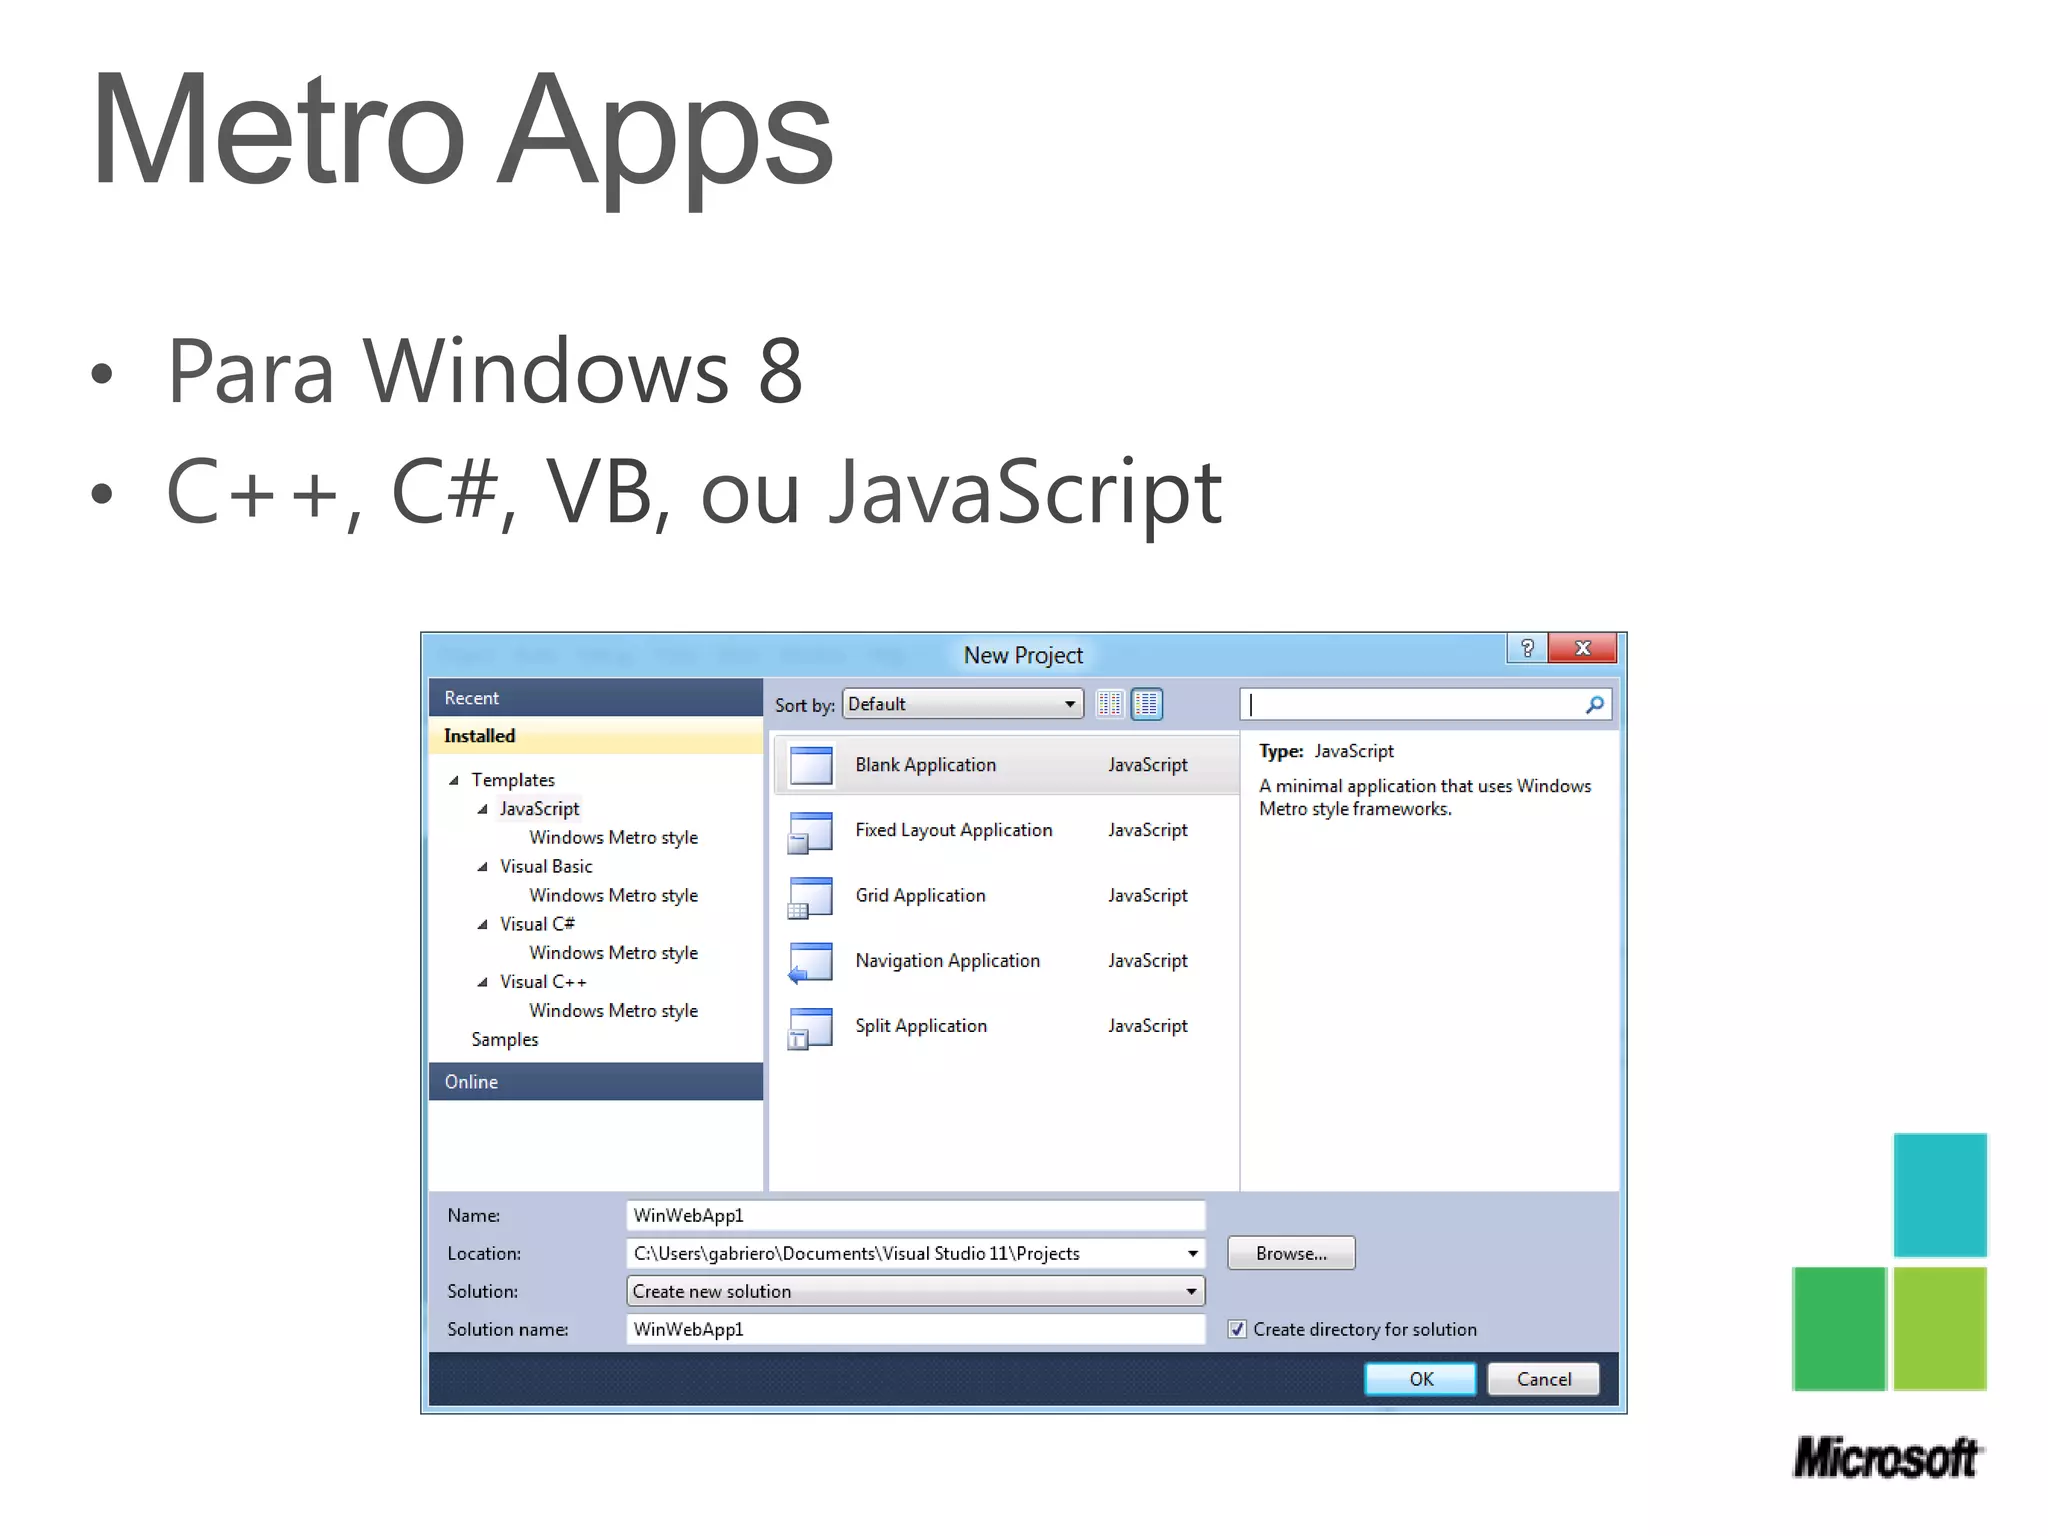Collapse the Templates tree node
2048x1536 pixels.
pyautogui.click(x=454, y=780)
